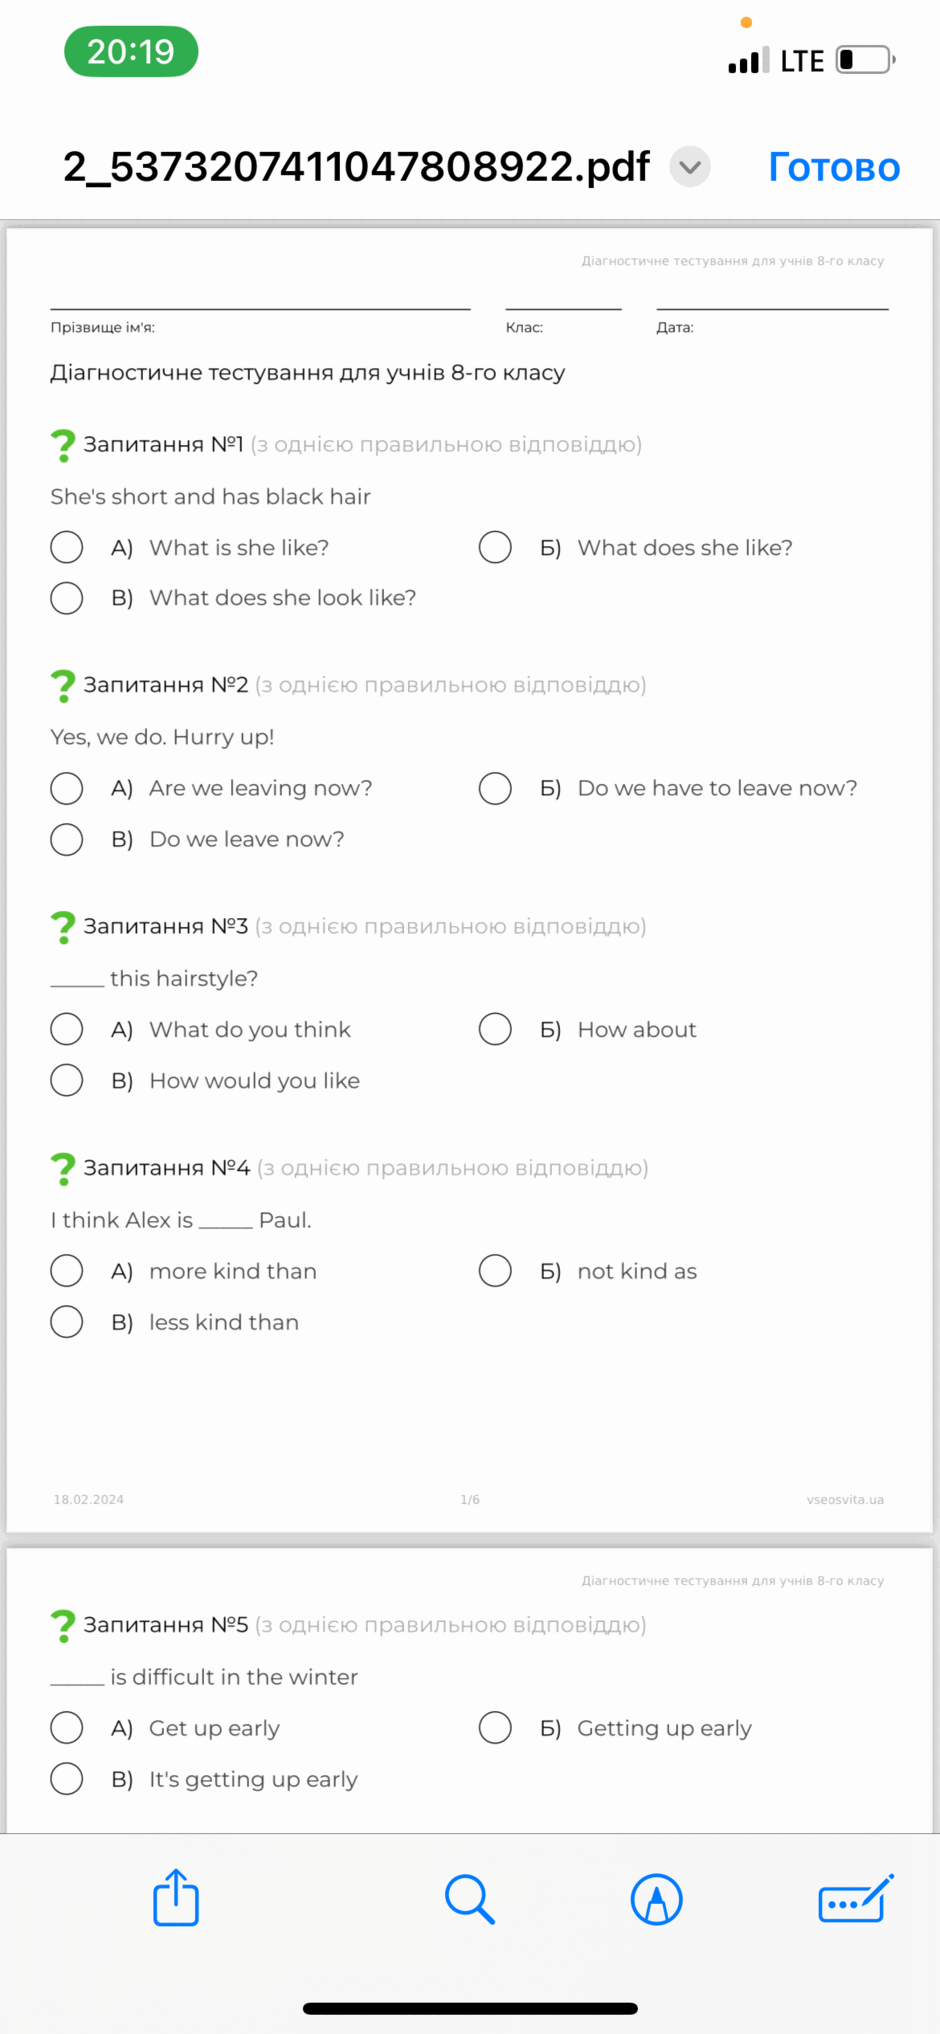The height and width of the screenshot is (2034, 940).
Task: Tap the green question mark beside Запитання №1
Action: coord(63,445)
